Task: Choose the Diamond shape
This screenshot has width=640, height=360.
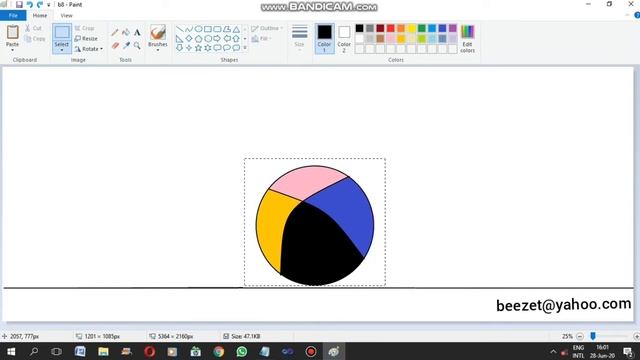Action: click(x=189, y=39)
